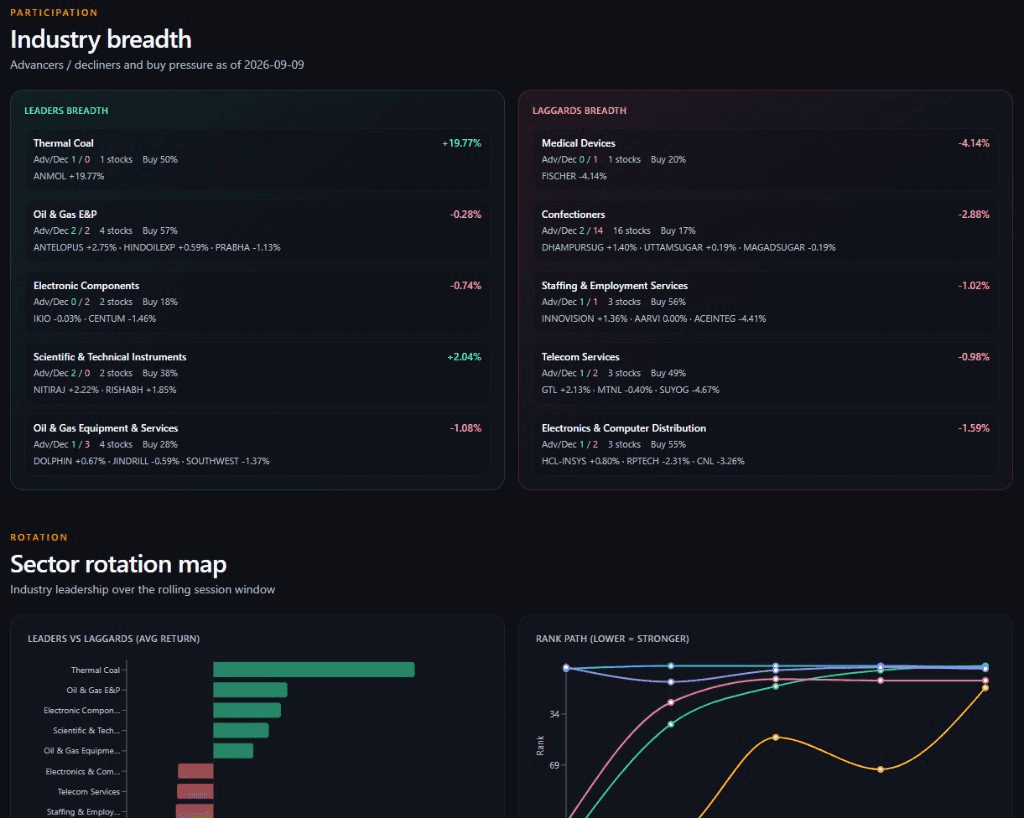Viewport: 1024px width, 818px height.
Task: Click Adv/Dec 2 / 14 on Confectioners
Action: click(x=572, y=230)
